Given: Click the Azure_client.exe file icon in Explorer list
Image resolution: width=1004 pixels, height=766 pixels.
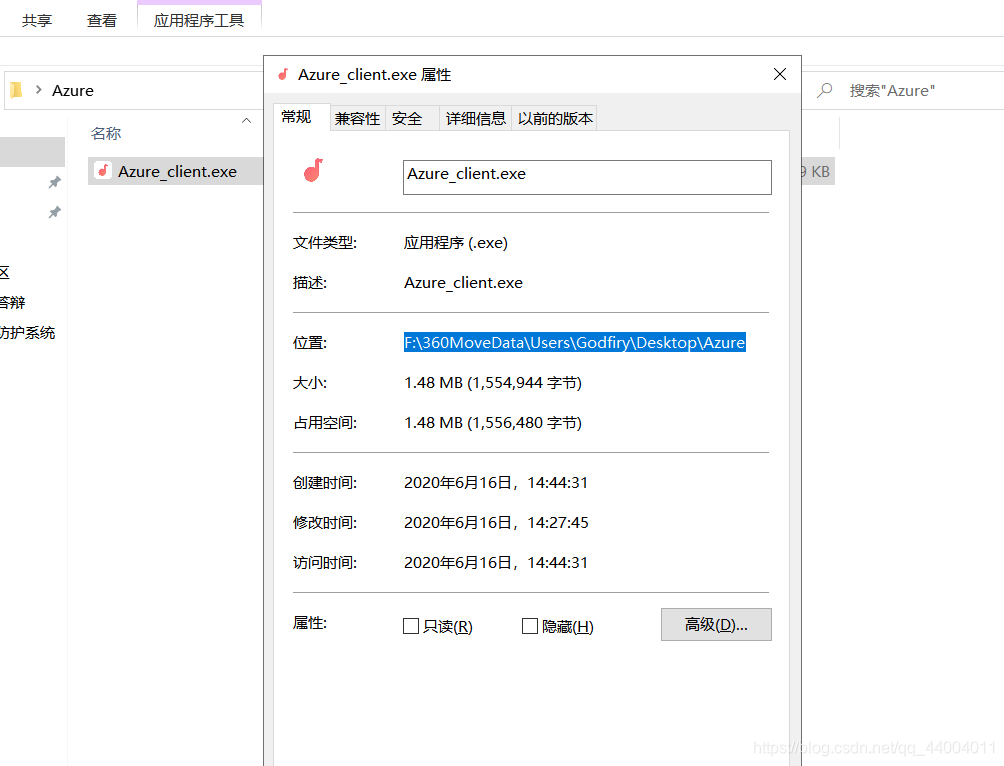Looking at the screenshot, I should 102,171.
